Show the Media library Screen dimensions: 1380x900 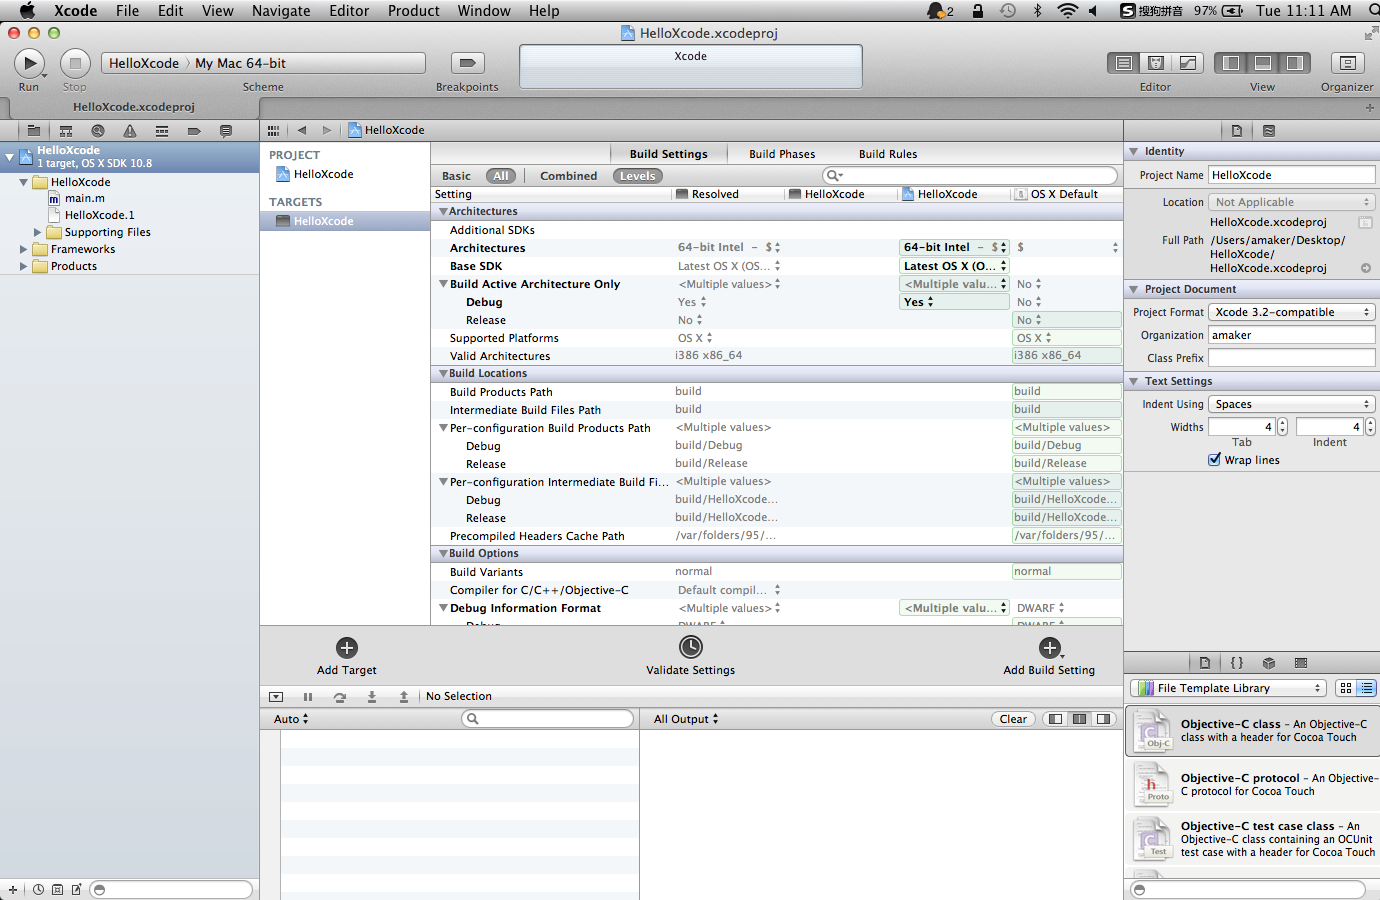point(1301,663)
